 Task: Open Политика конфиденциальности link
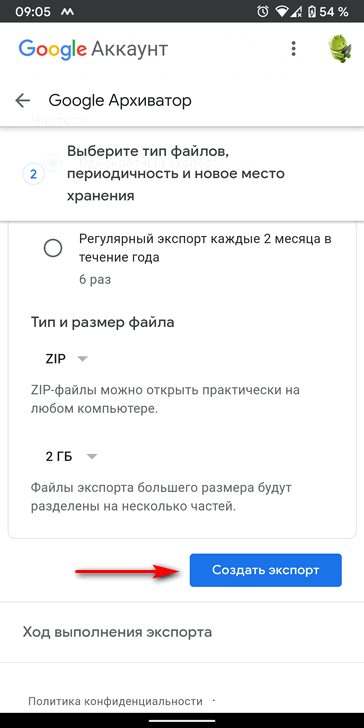115,701
